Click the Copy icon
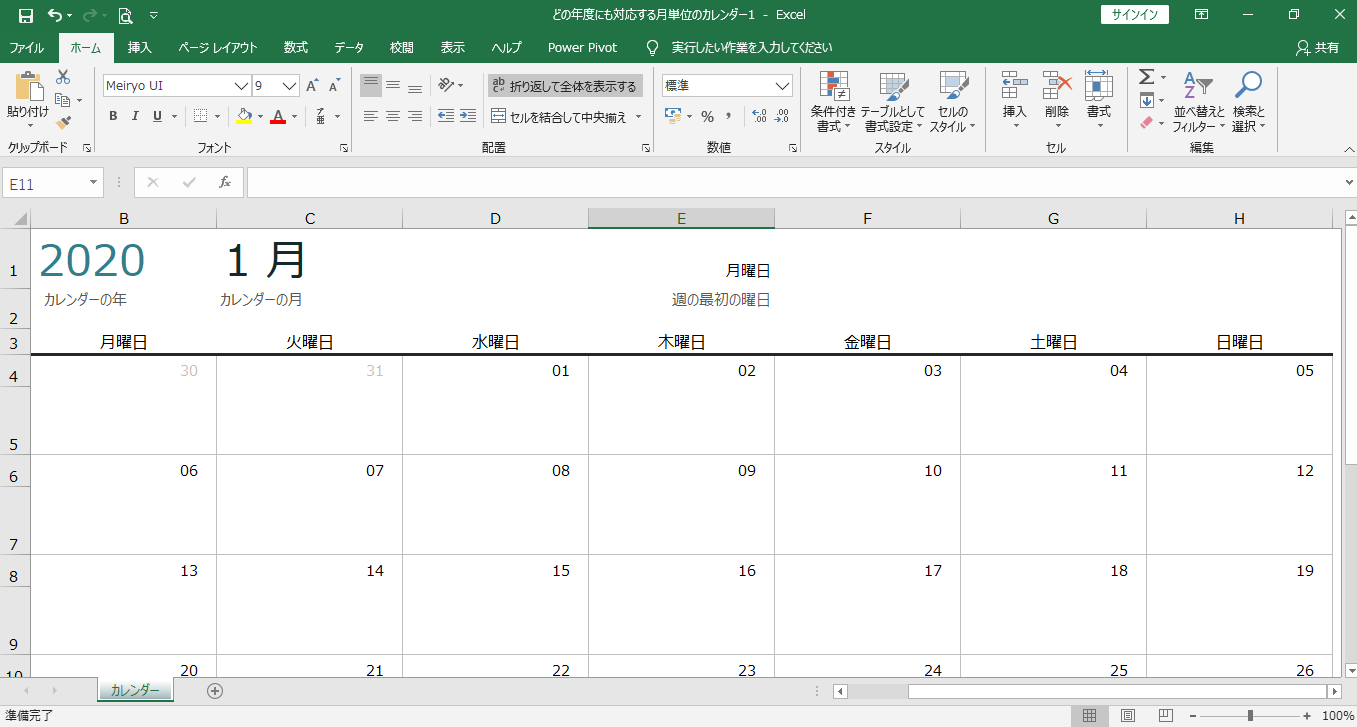The image size is (1357, 727). (x=63, y=100)
